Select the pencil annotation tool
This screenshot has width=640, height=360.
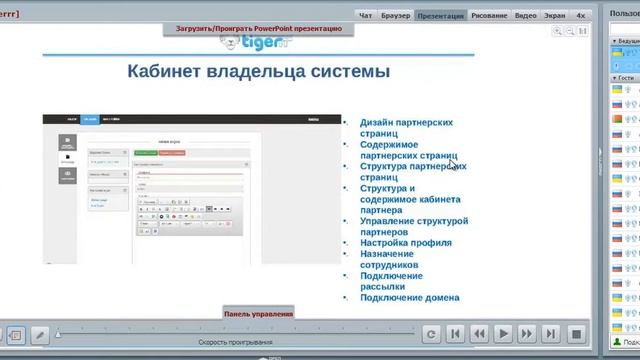pos(40,335)
